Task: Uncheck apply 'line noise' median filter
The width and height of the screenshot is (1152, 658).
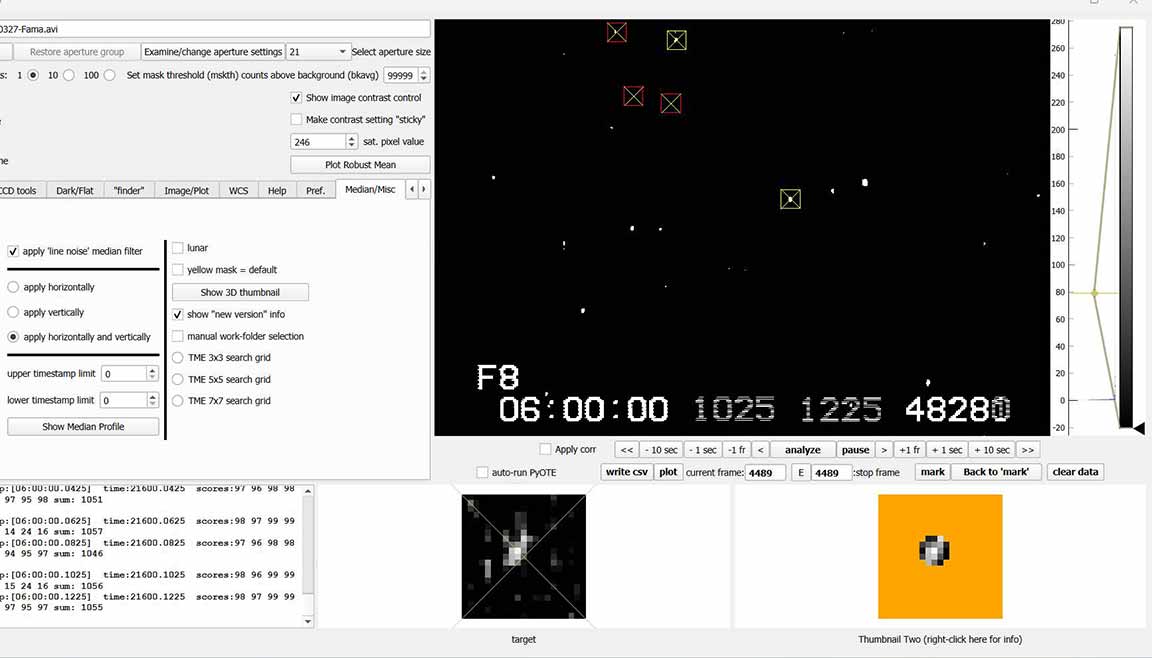Action: pyautogui.click(x=13, y=252)
